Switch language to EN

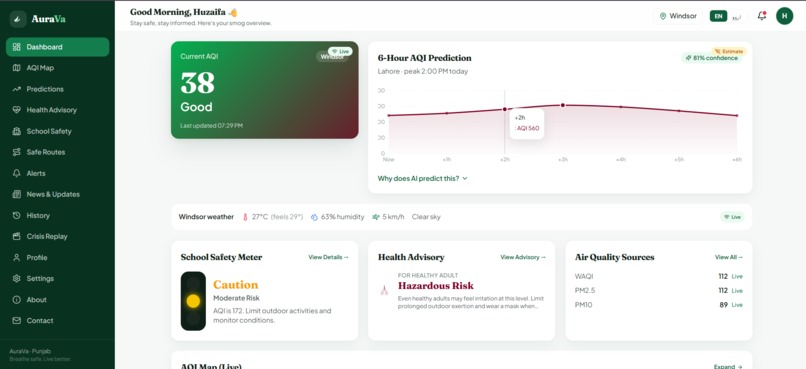[718, 16]
